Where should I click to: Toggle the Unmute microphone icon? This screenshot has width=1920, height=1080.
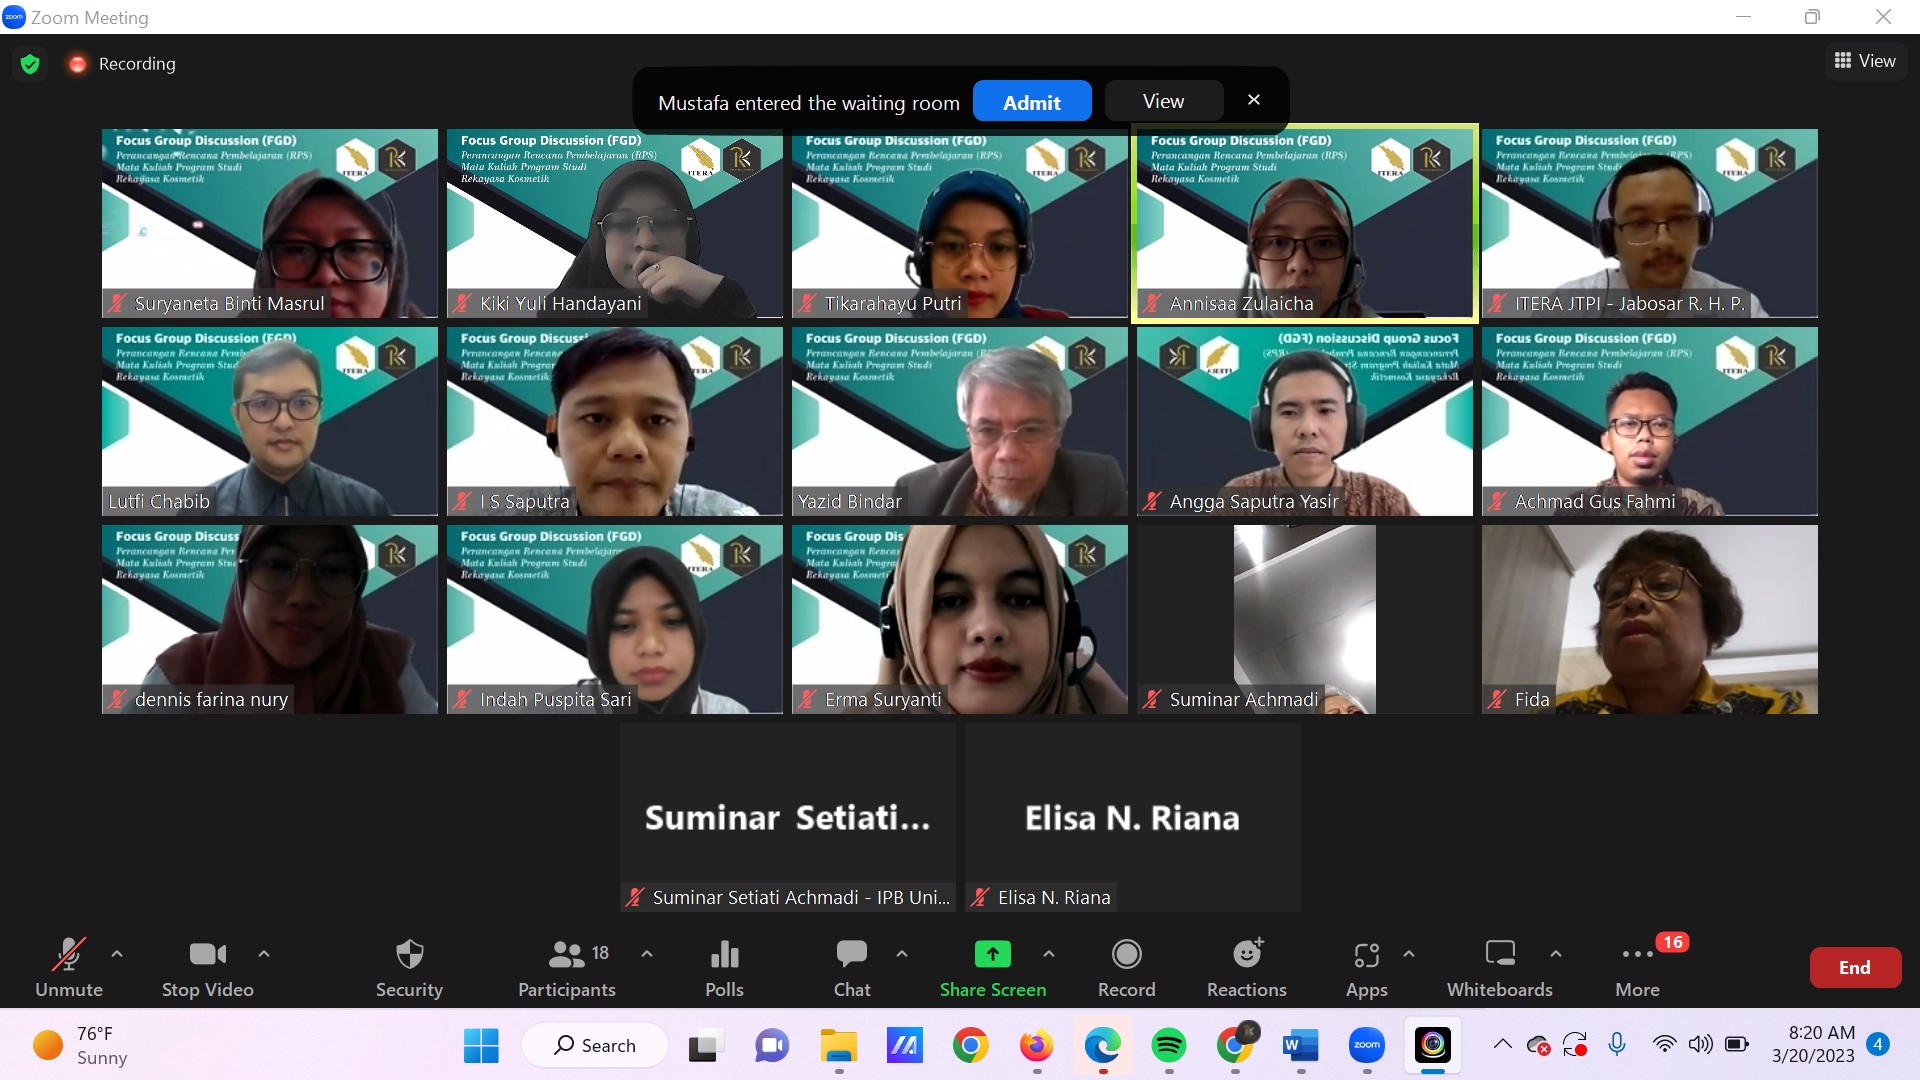click(x=69, y=968)
